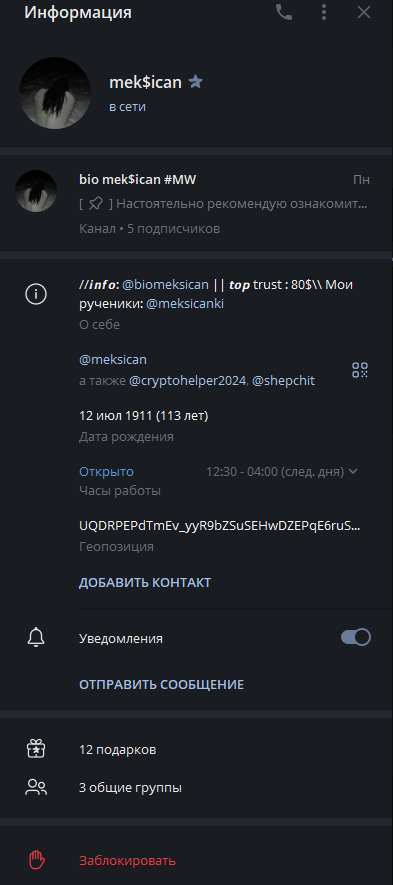Open the @biomeksican link in bio

click(165, 285)
